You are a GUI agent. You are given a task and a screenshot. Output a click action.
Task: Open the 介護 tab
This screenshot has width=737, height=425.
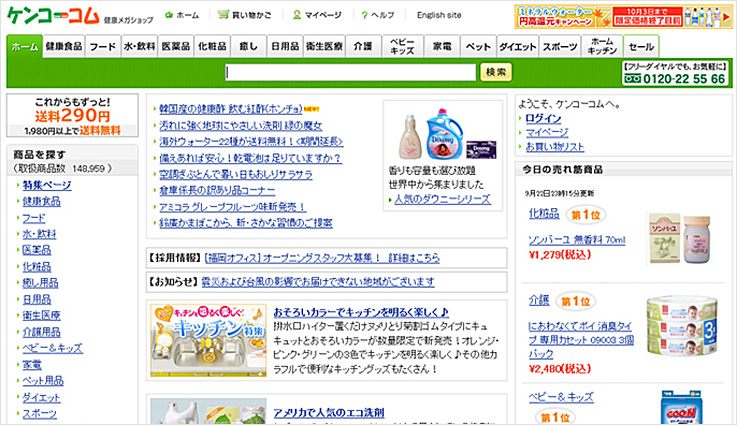[363, 47]
